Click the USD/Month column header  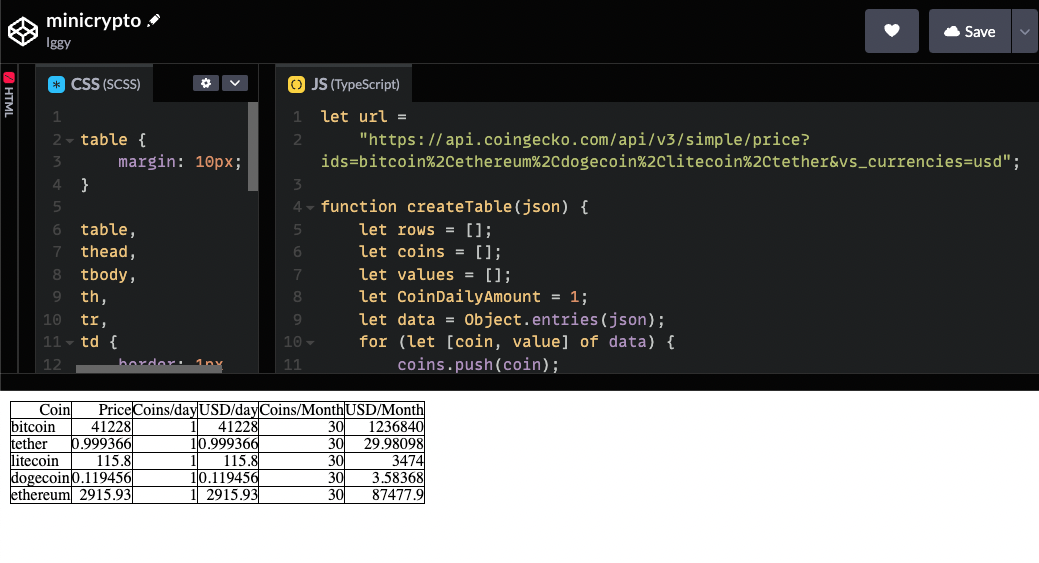tap(384, 410)
